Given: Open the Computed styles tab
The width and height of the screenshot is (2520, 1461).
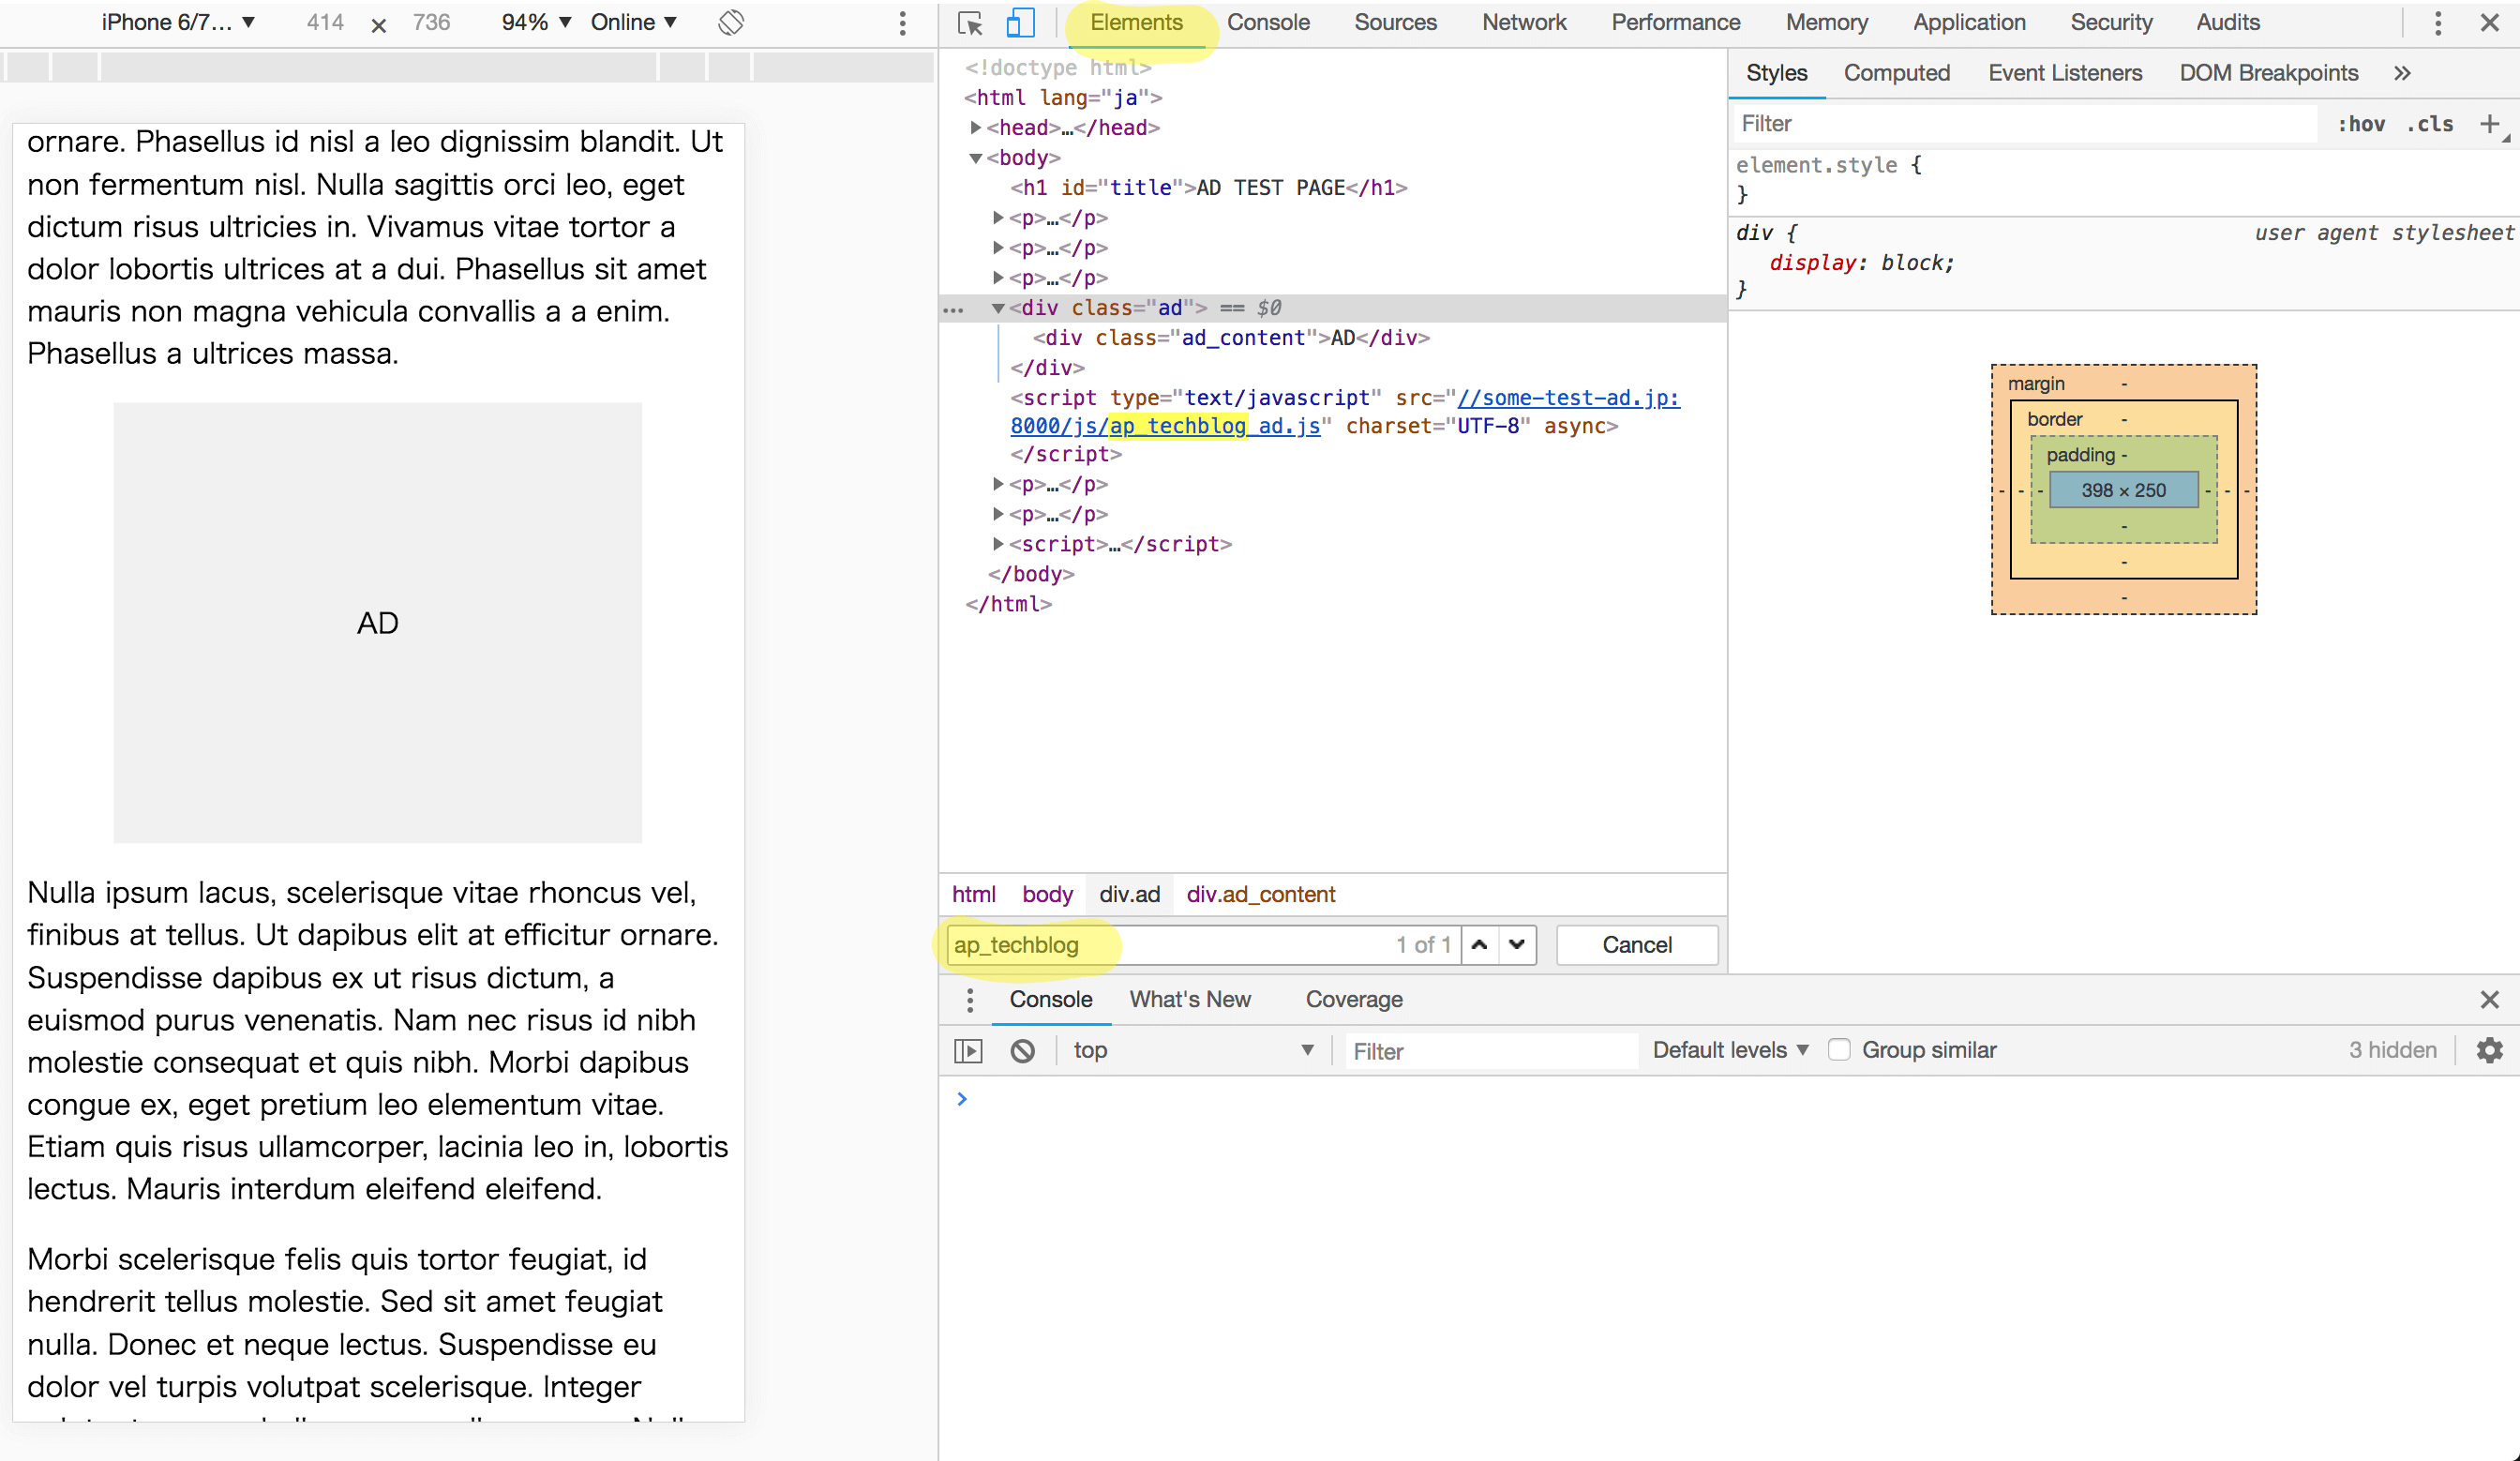Looking at the screenshot, I should (x=1896, y=73).
